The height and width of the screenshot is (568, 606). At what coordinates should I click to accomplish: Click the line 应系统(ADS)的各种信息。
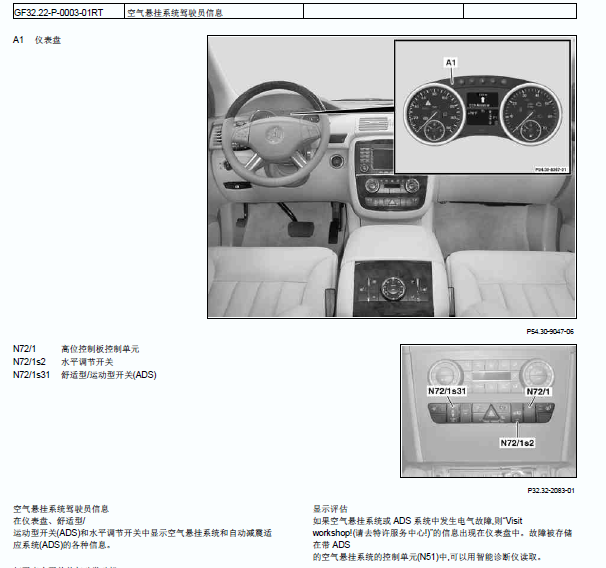click(62, 545)
